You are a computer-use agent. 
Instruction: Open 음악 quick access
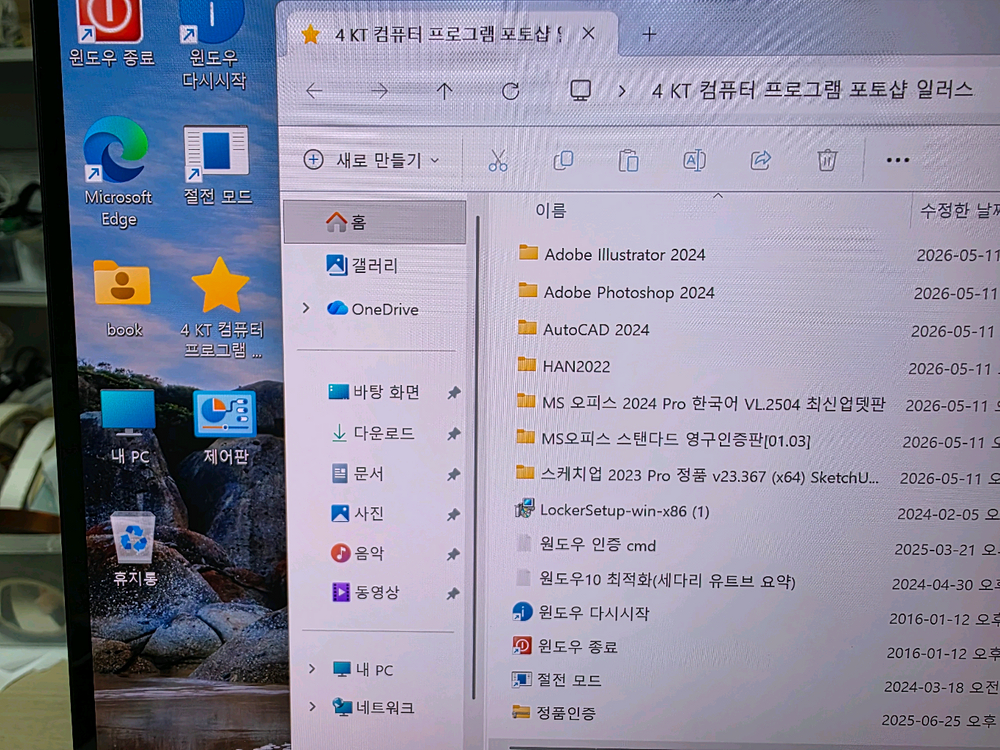pyautogui.click(x=357, y=553)
